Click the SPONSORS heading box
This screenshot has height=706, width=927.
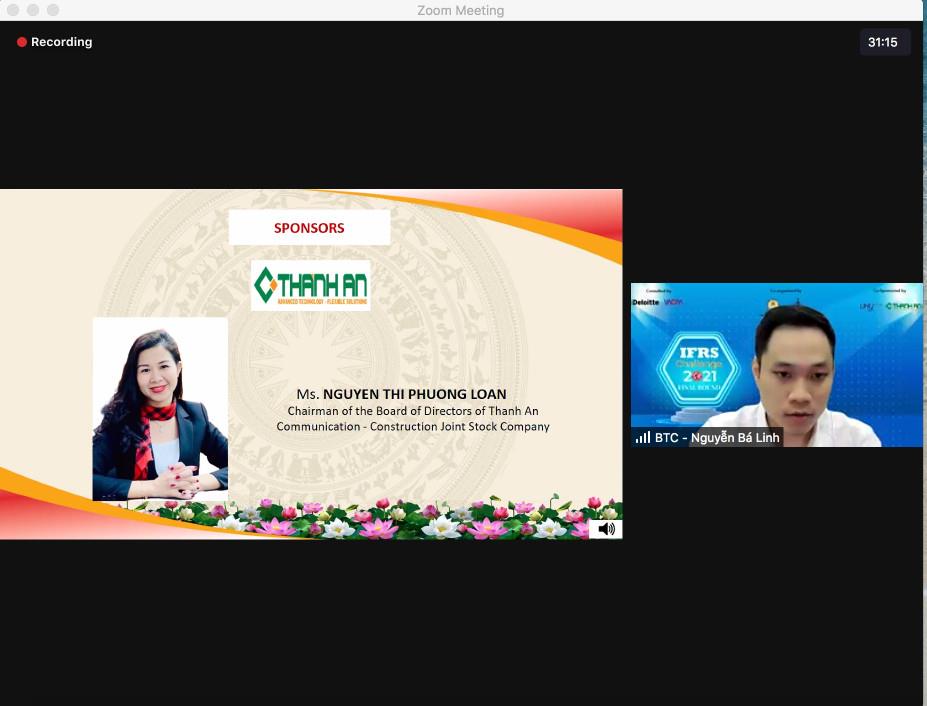(309, 228)
